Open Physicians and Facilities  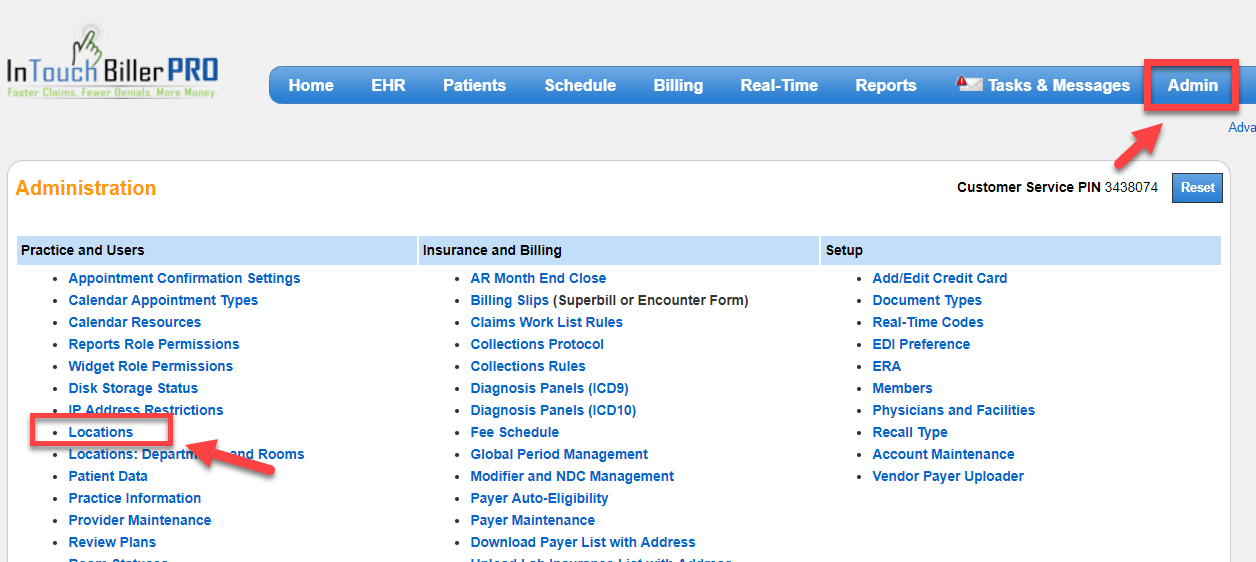953,410
